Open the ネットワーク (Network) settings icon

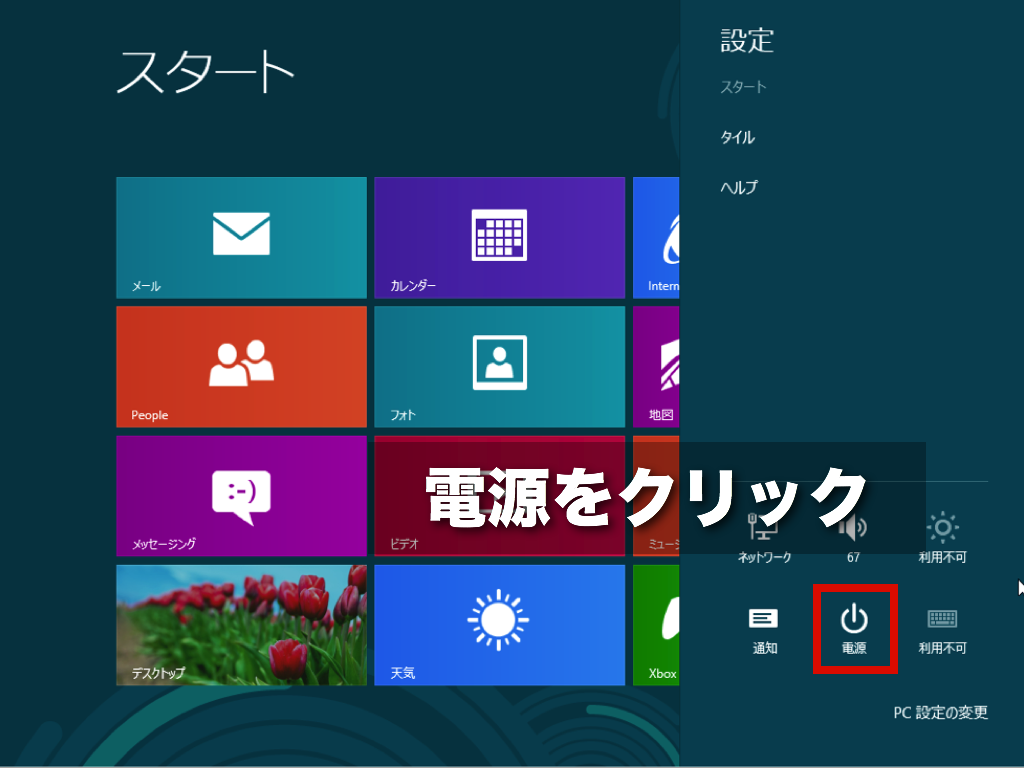(764, 539)
